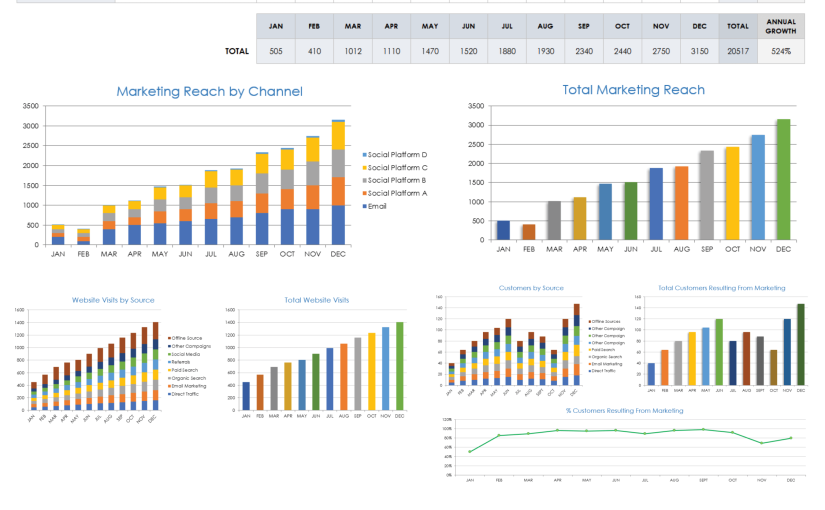Select the NOV column header cell in table
The image size is (825, 510).
661,26
